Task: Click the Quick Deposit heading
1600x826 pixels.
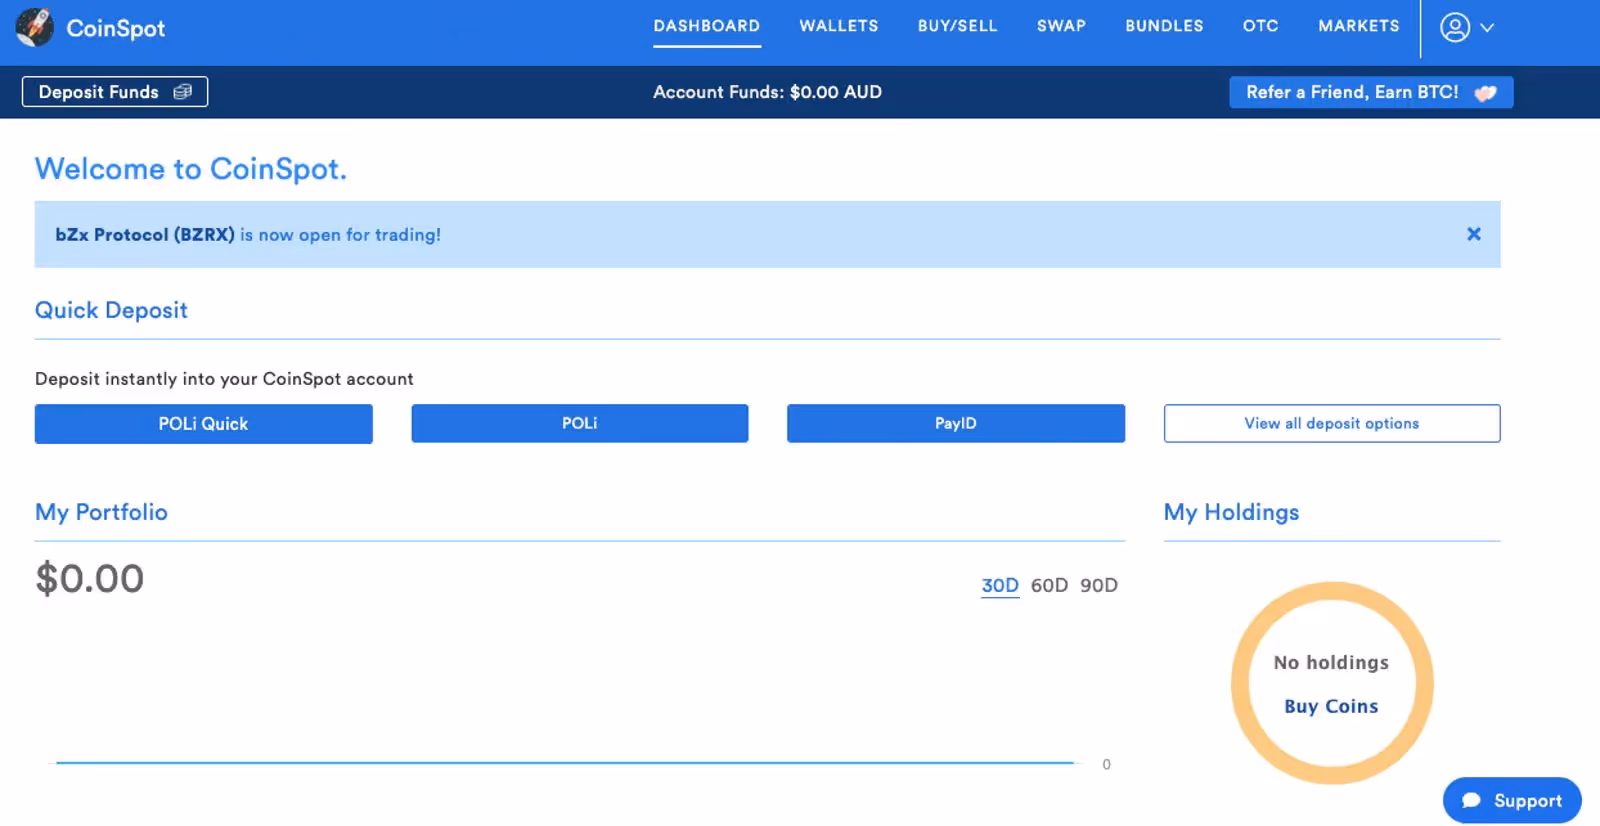Action: point(111,310)
